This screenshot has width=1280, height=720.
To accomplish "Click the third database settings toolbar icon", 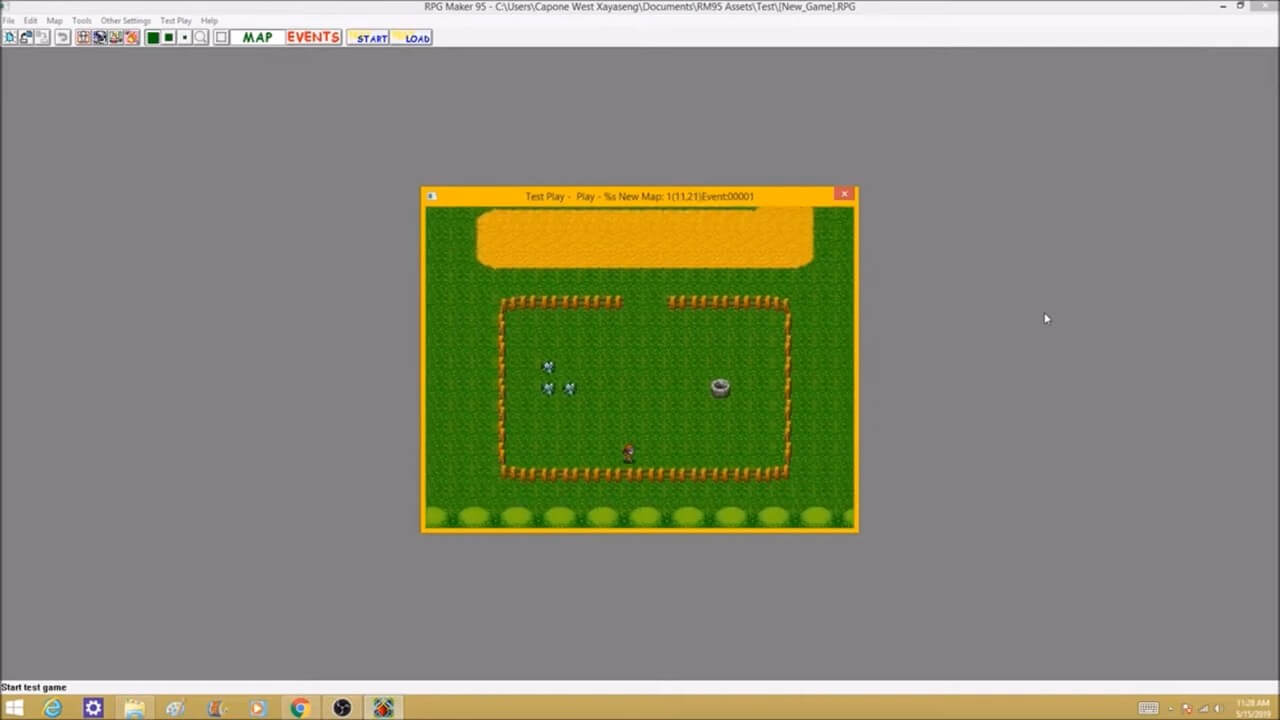I will (115, 37).
